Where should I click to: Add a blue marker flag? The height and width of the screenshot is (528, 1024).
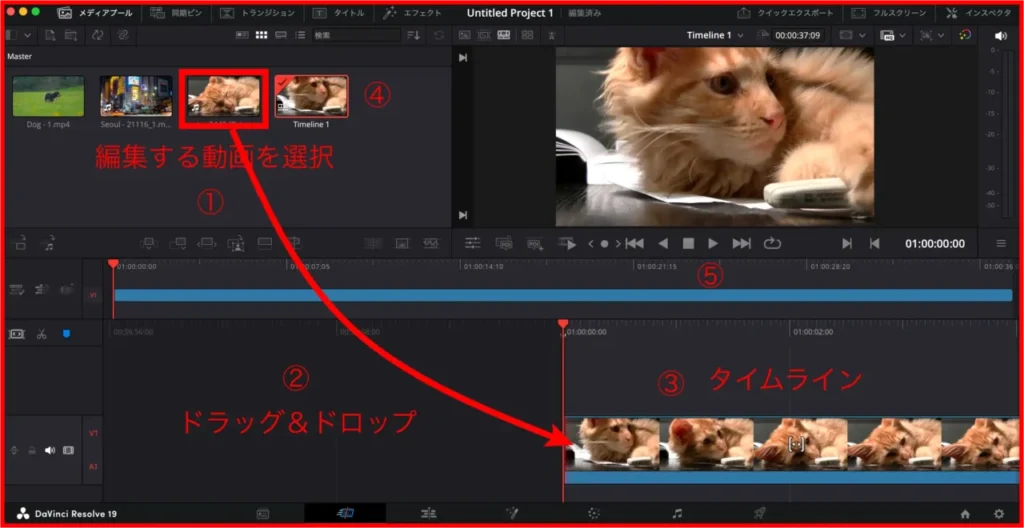click(66, 334)
